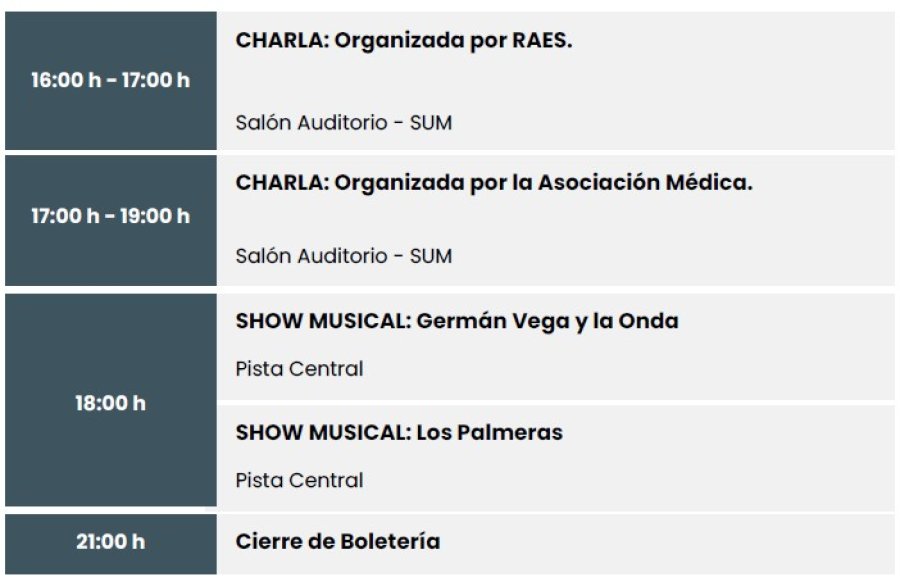Click Pista Central under Los Palmeras show
This screenshot has width=900, height=577.
pyautogui.click(x=300, y=481)
